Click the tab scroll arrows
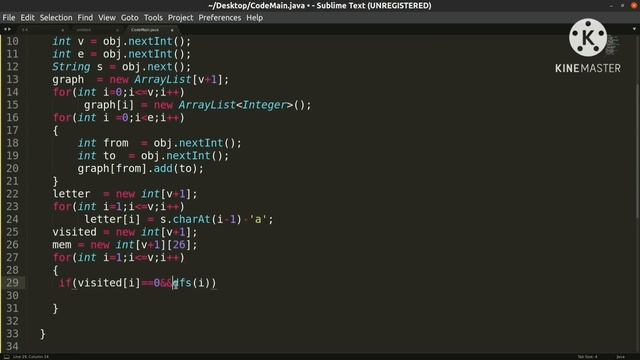The image size is (640, 360). [7, 29]
